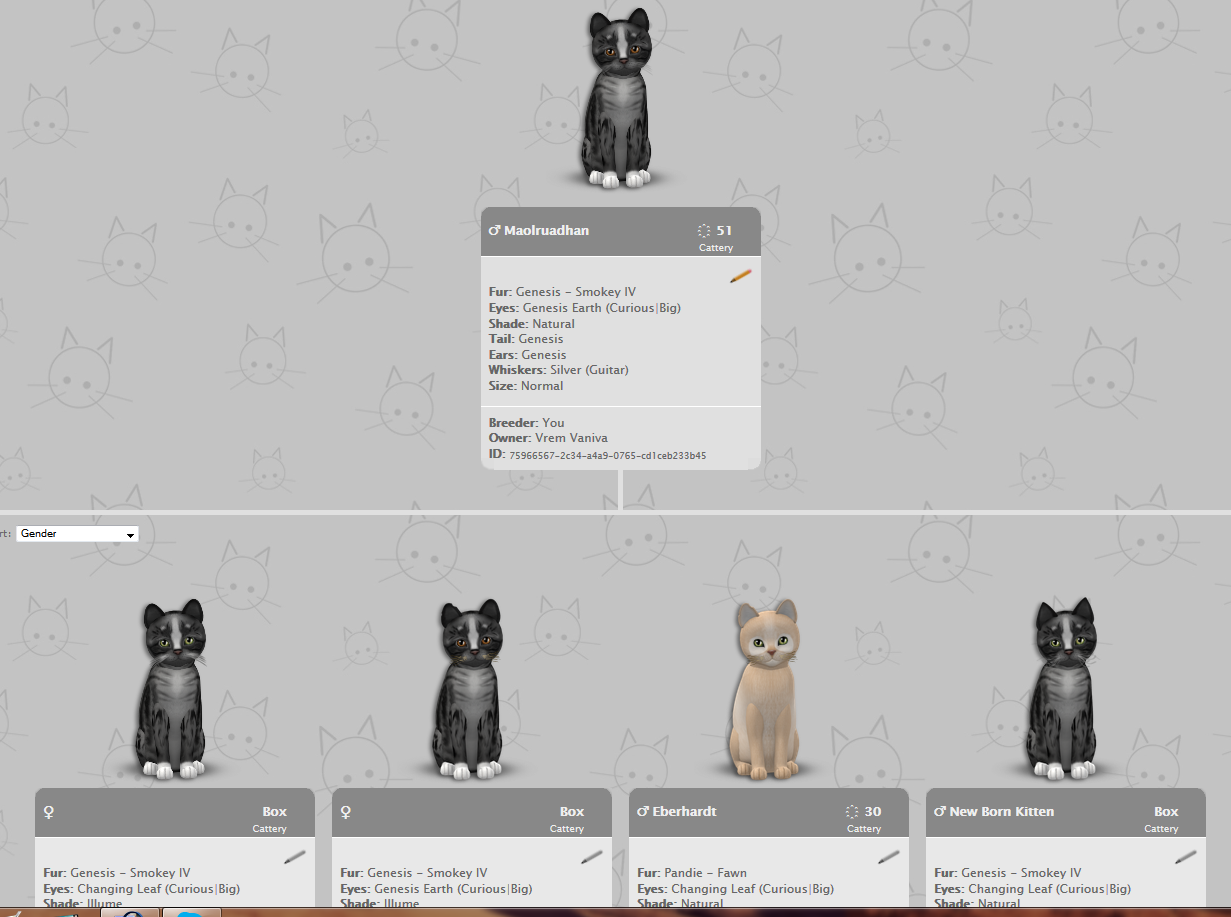Click the New Born Kitten name header
This screenshot has width=1231, height=917.
[x=1002, y=812]
